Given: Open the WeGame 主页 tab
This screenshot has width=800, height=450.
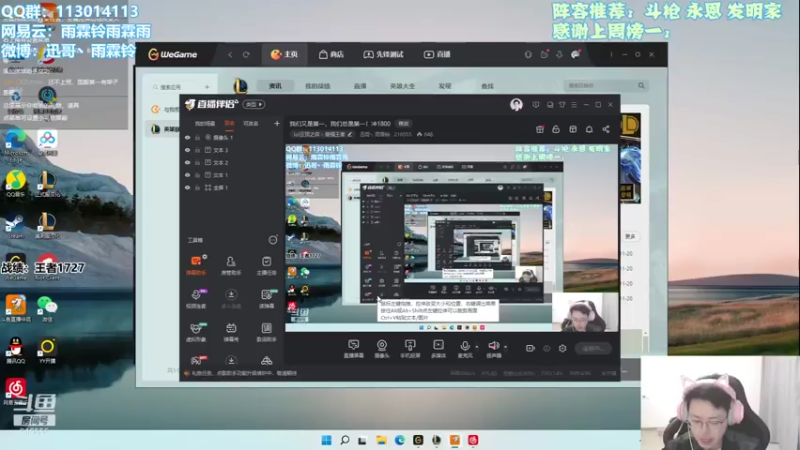Looking at the screenshot, I should click(284, 54).
